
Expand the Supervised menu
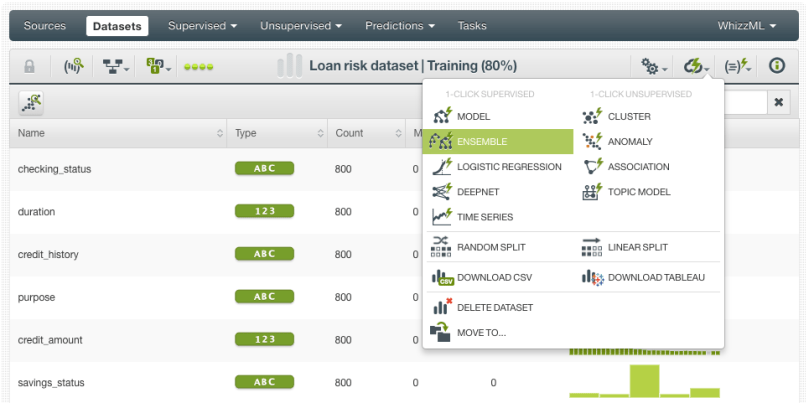pos(202,25)
